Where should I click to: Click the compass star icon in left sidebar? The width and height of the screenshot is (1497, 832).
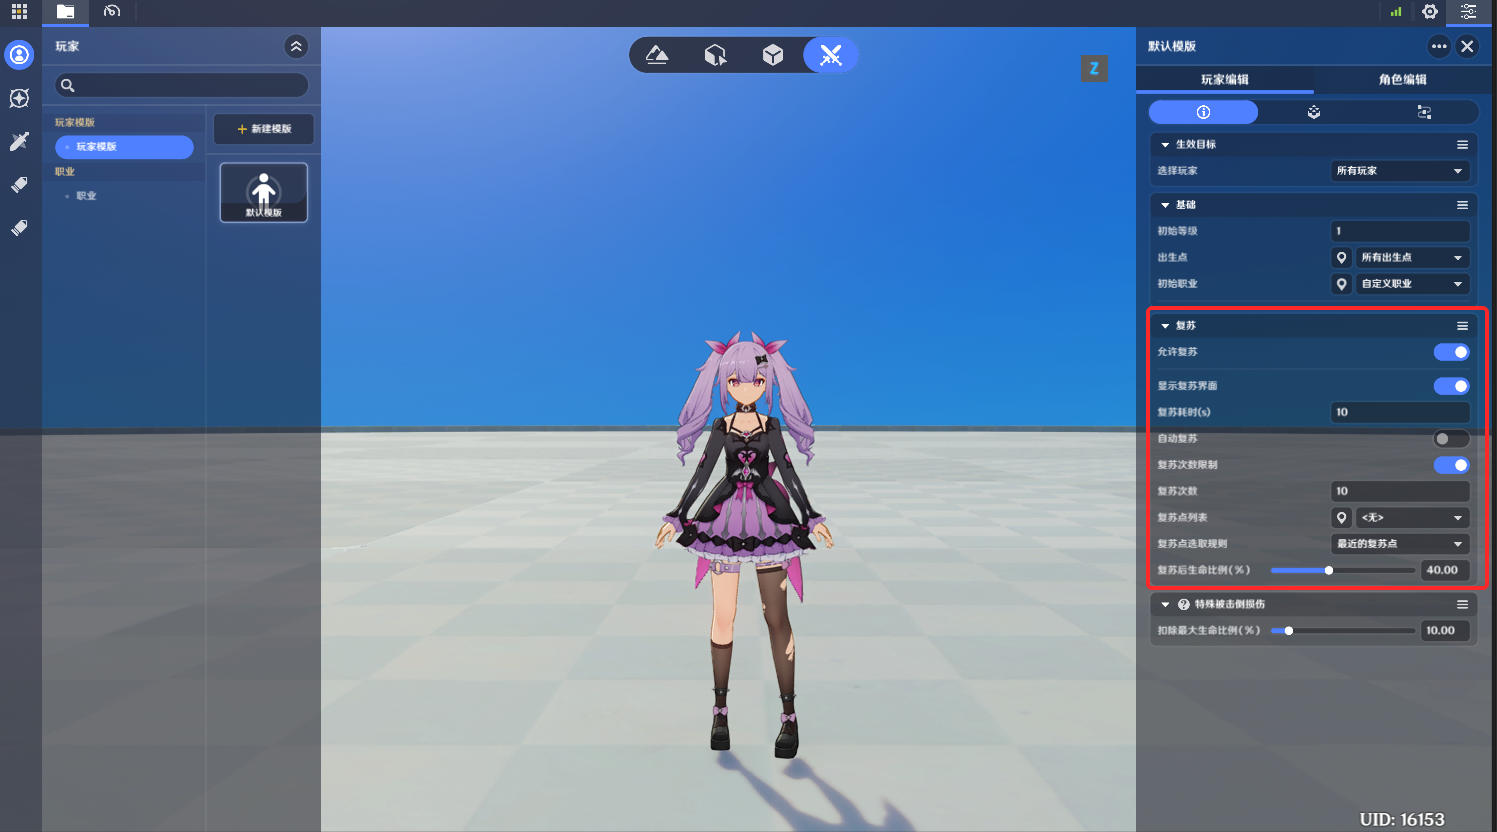pos(19,98)
